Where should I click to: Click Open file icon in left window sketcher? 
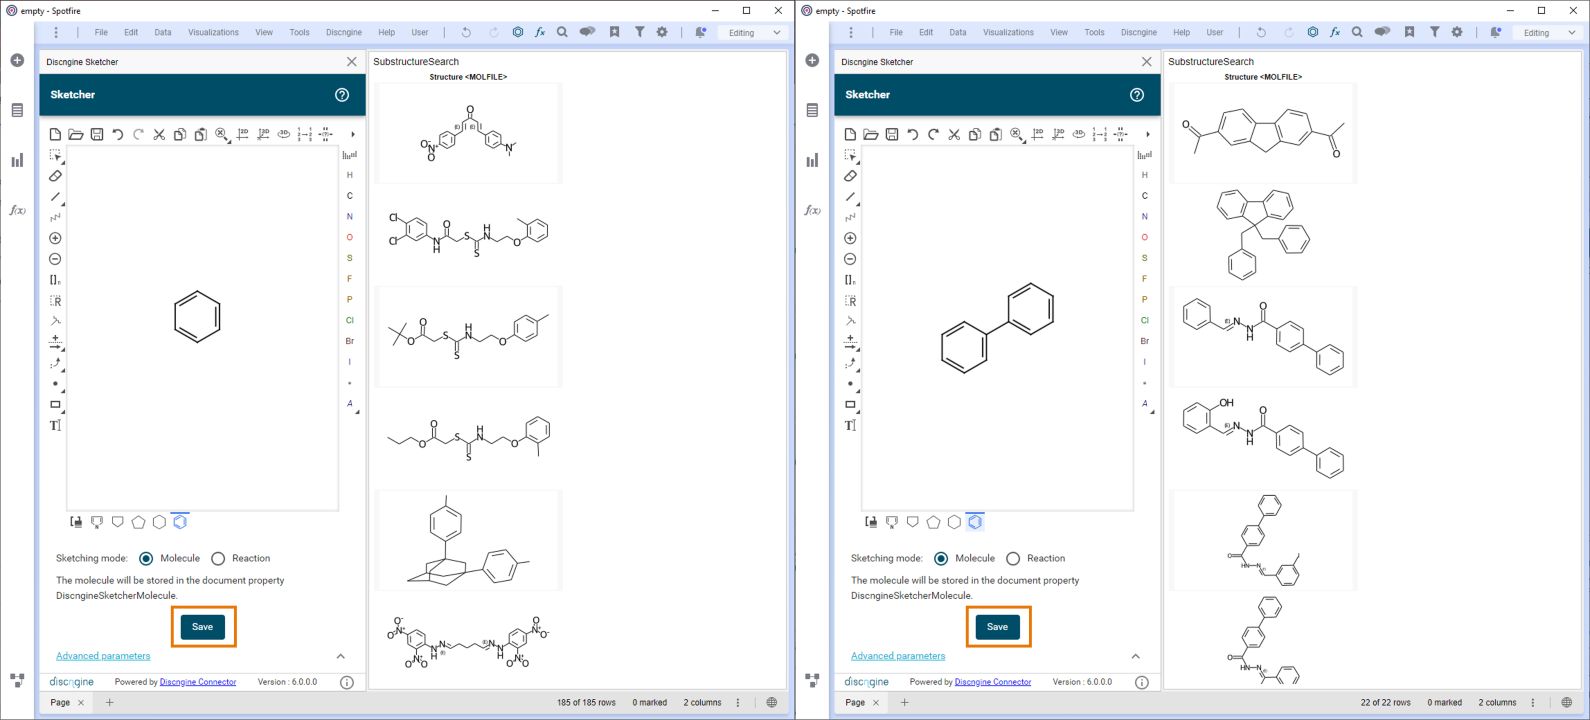click(x=76, y=134)
